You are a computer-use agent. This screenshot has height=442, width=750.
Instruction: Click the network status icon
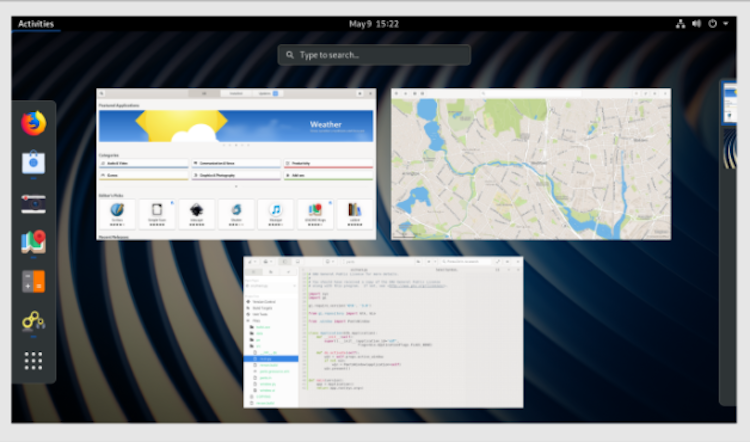680,23
